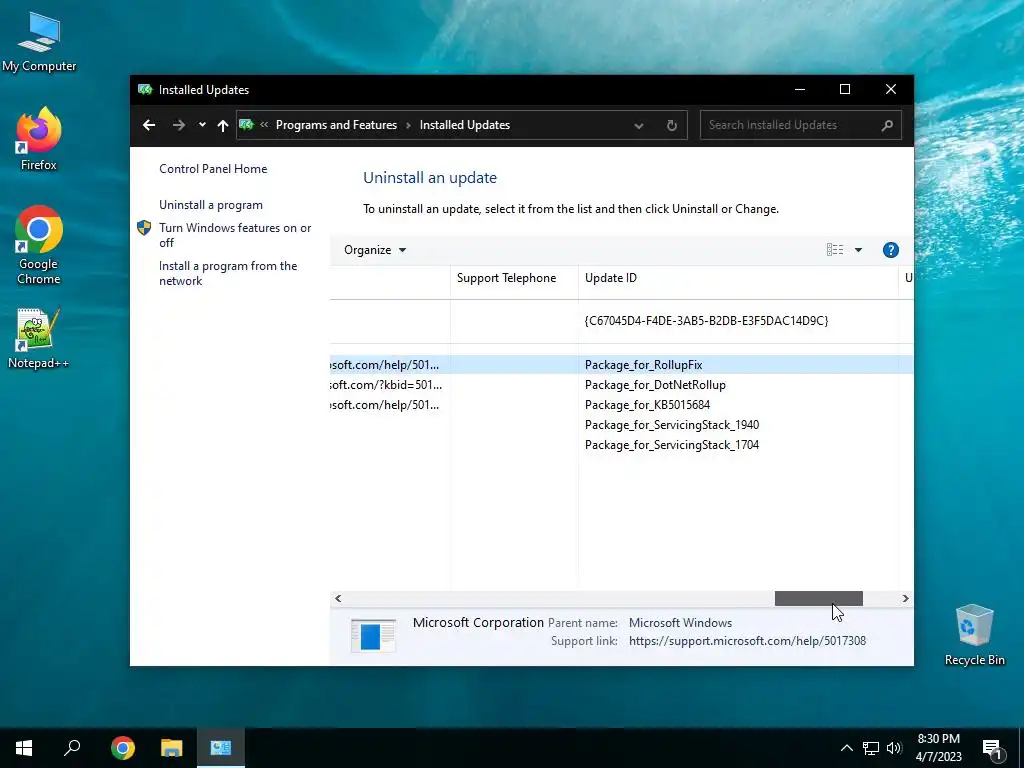Open Firefox desktop shortcut
The image size is (1024, 768).
[39, 139]
